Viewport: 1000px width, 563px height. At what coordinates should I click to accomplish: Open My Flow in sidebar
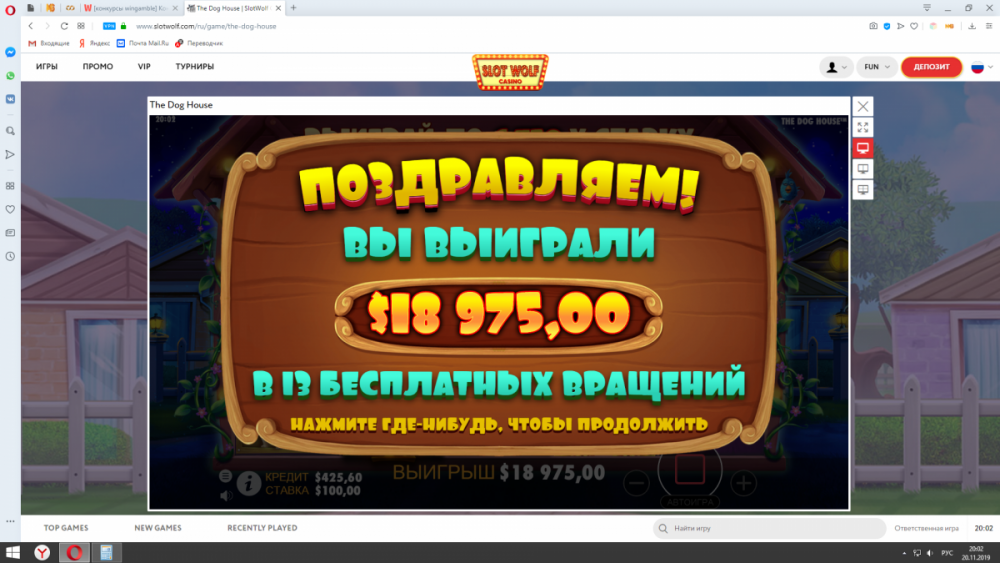(10, 154)
